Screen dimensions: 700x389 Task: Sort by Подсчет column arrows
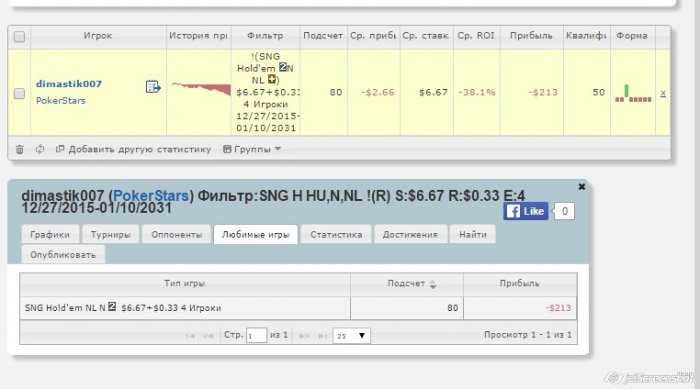click(433, 284)
